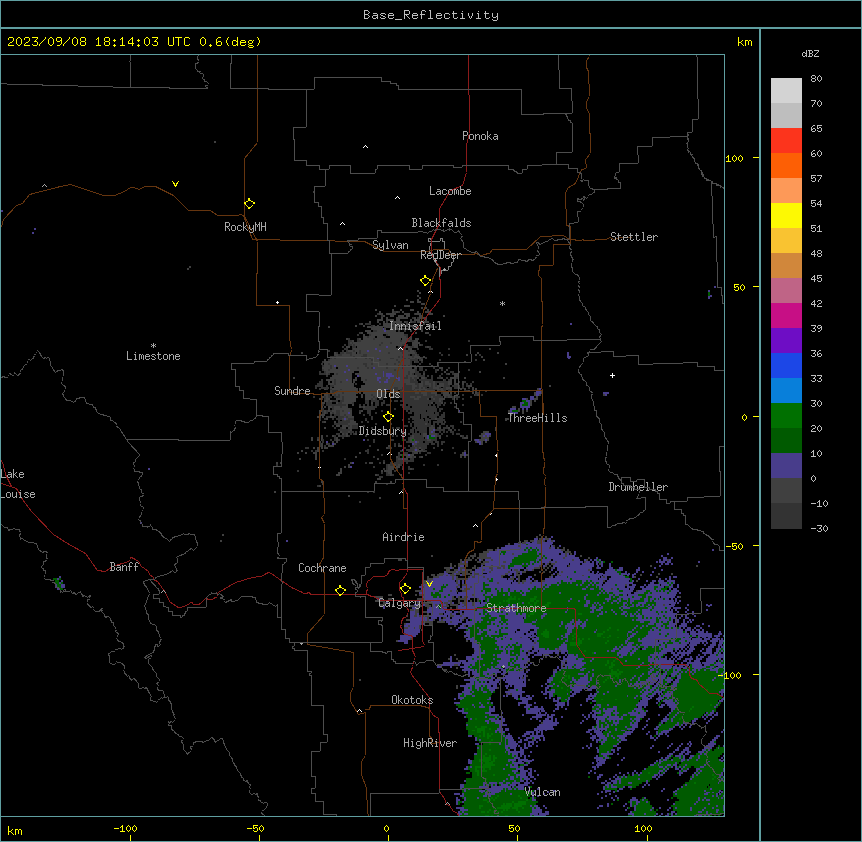This screenshot has height=842, width=862.
Task: Pick the red 60-65 dBZ legend swatch
Action: point(786,141)
